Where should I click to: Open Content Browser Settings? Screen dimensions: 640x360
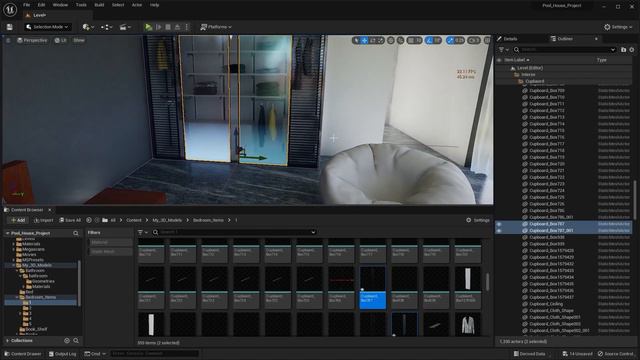tap(478, 220)
